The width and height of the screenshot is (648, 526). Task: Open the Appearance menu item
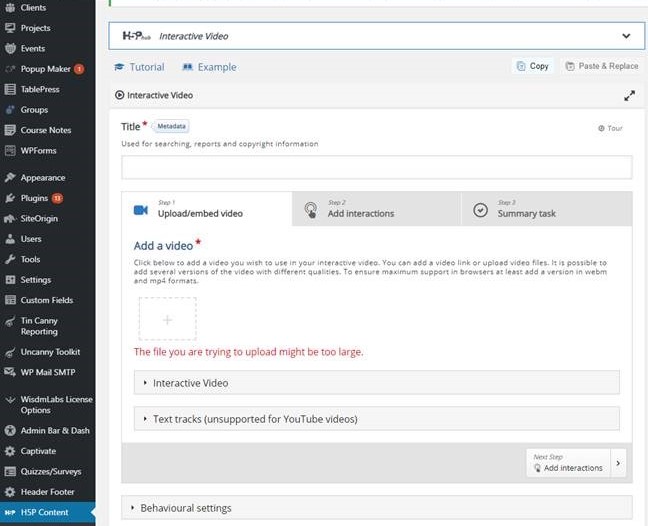click(x=43, y=178)
